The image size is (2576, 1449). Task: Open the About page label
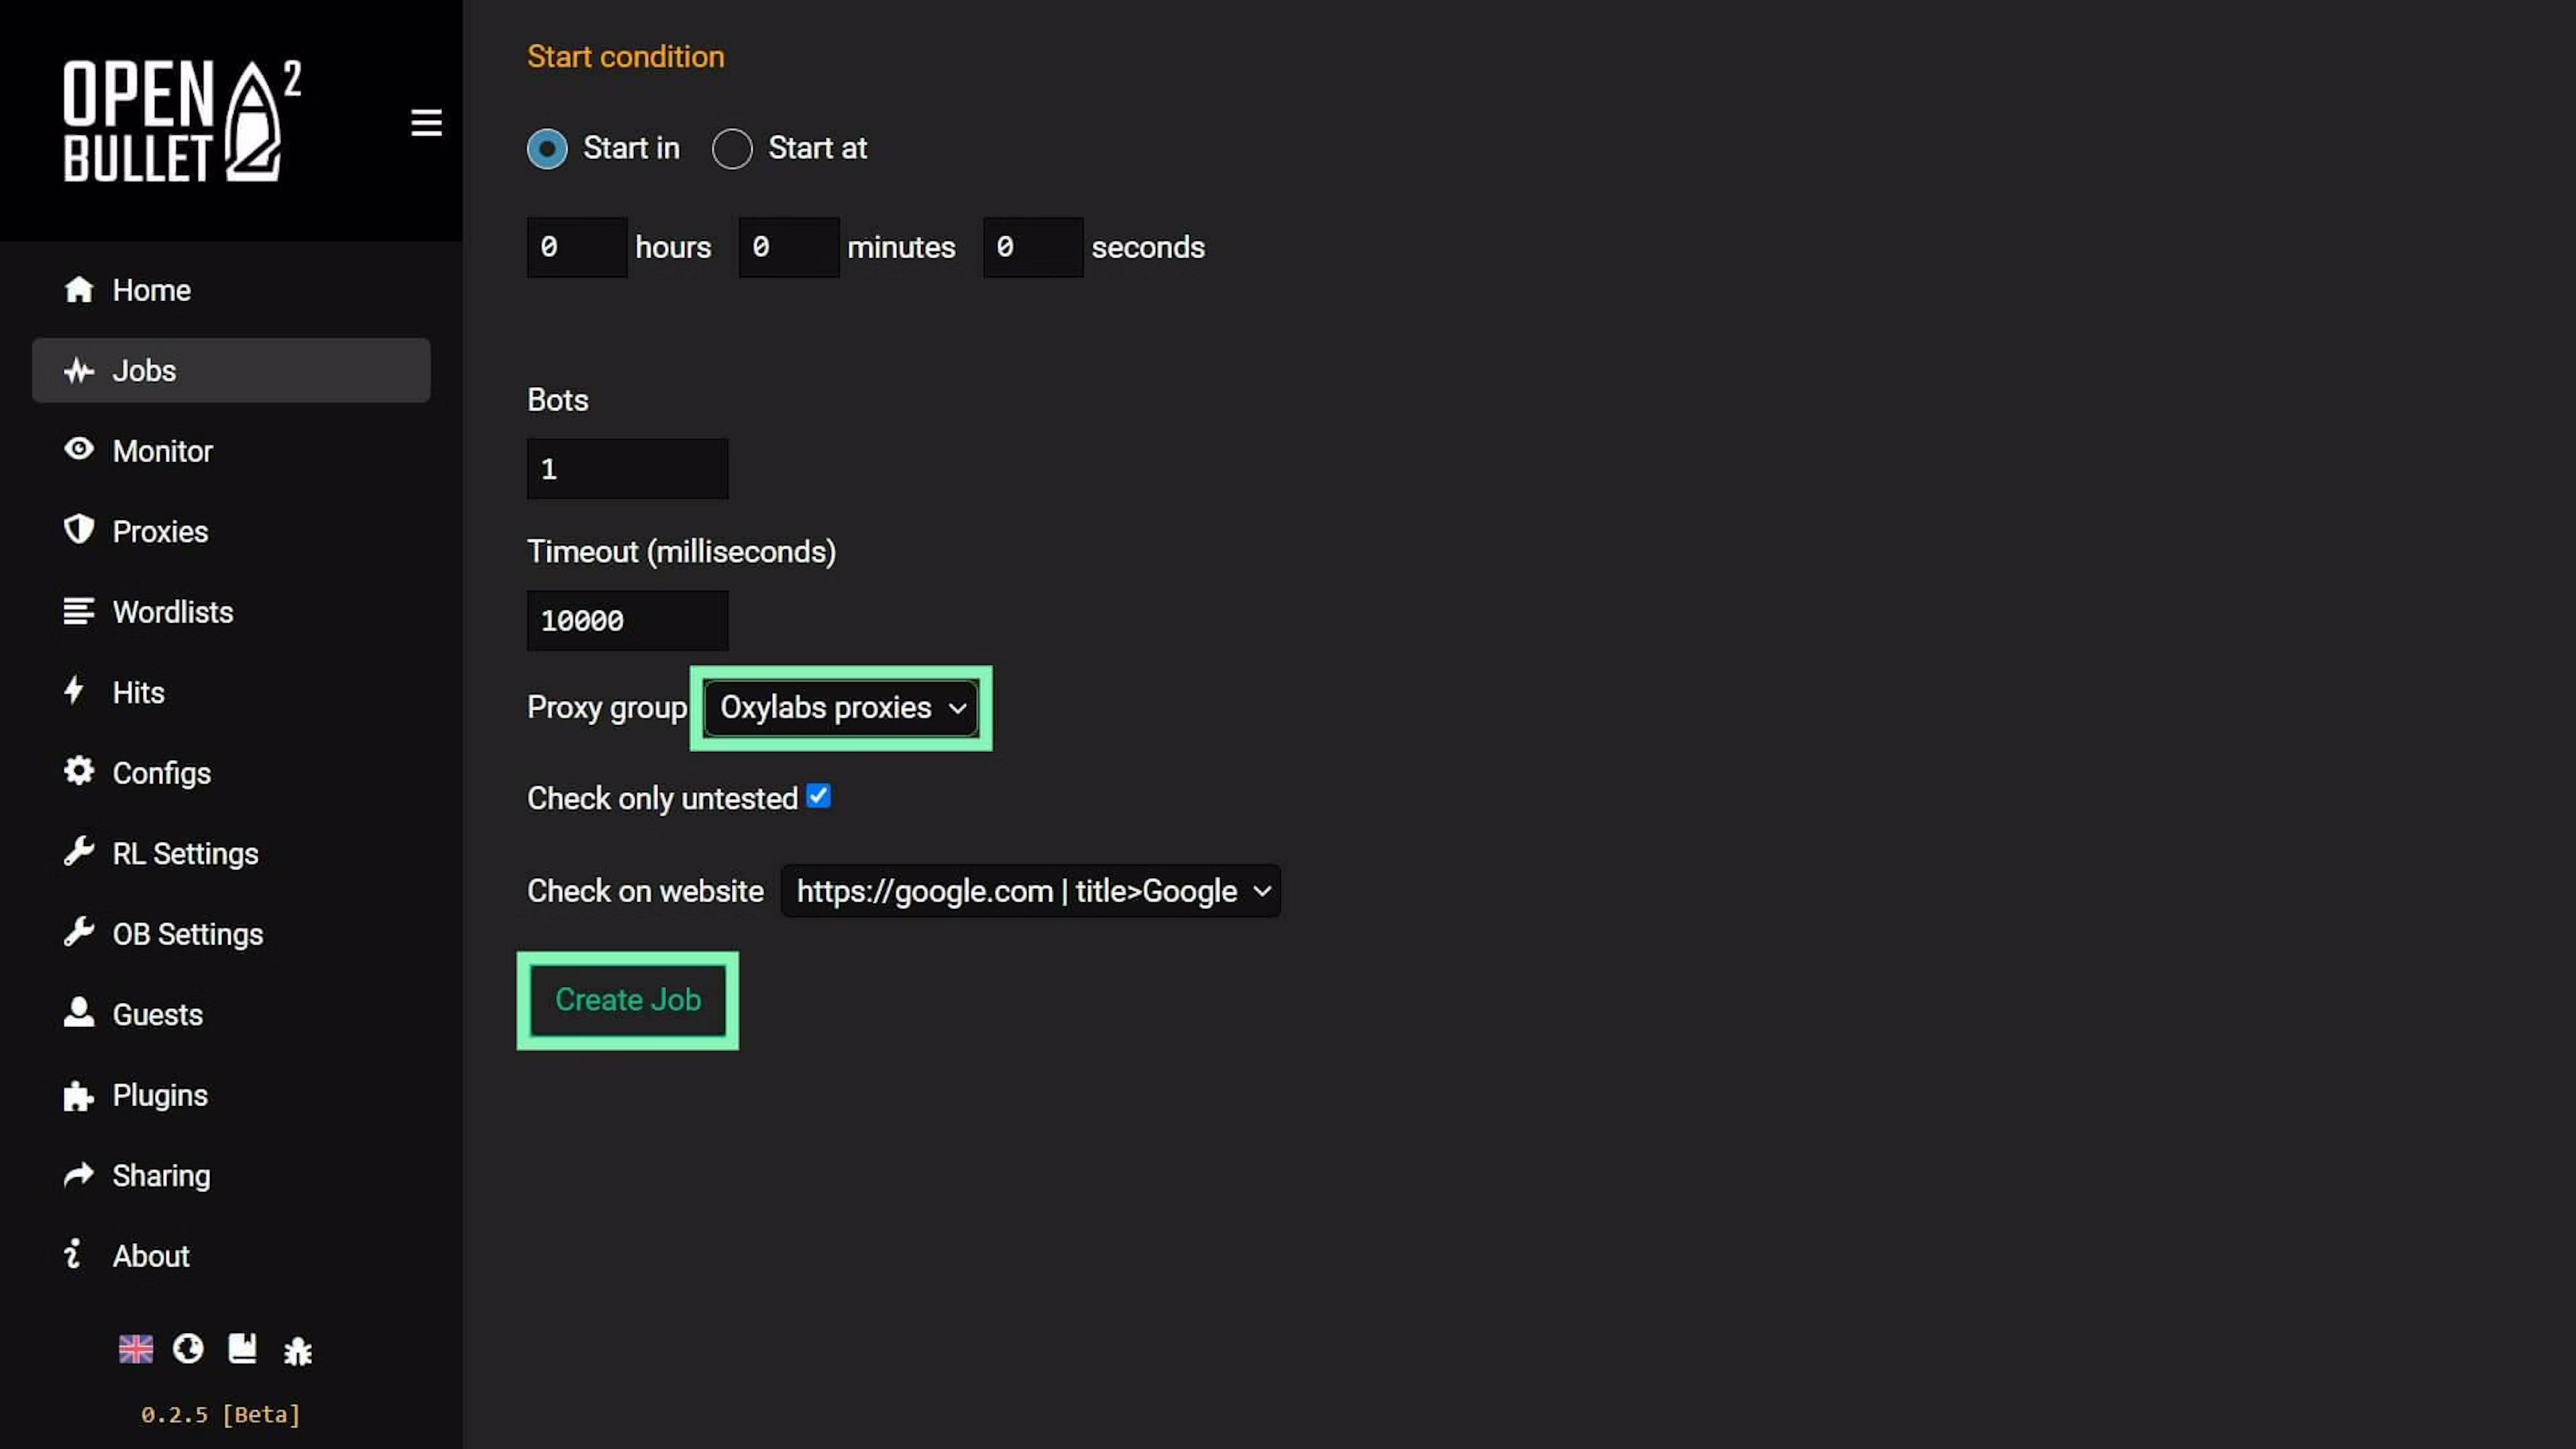(151, 1256)
